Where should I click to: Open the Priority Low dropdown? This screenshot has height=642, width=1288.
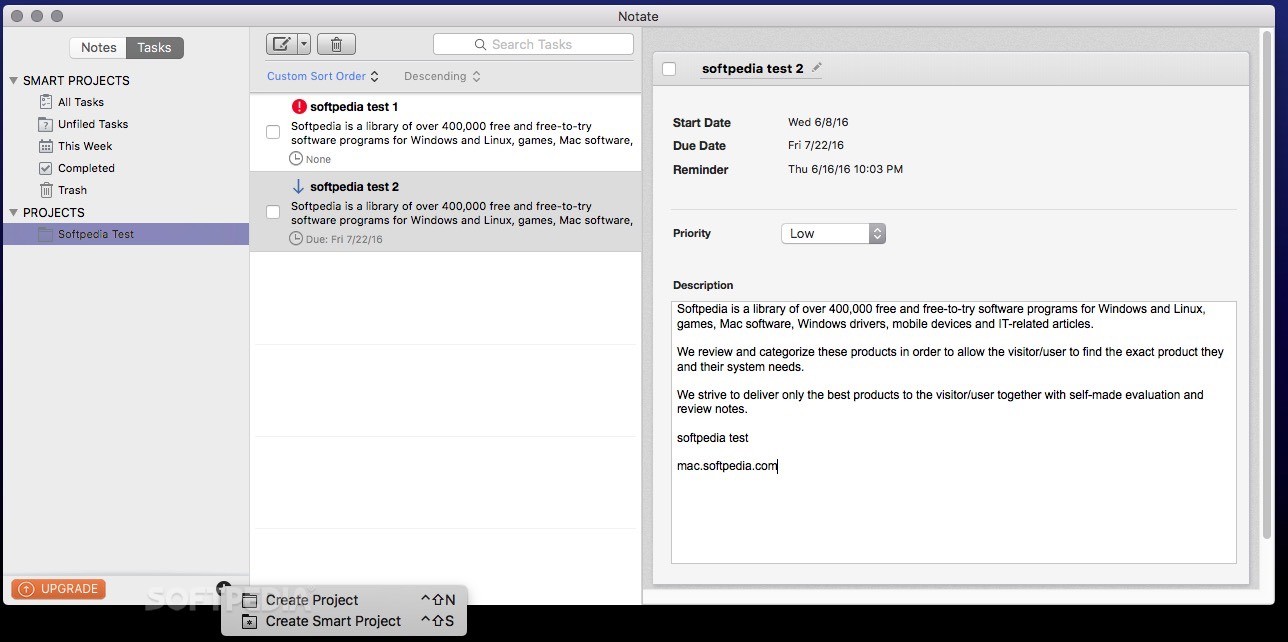(833, 233)
